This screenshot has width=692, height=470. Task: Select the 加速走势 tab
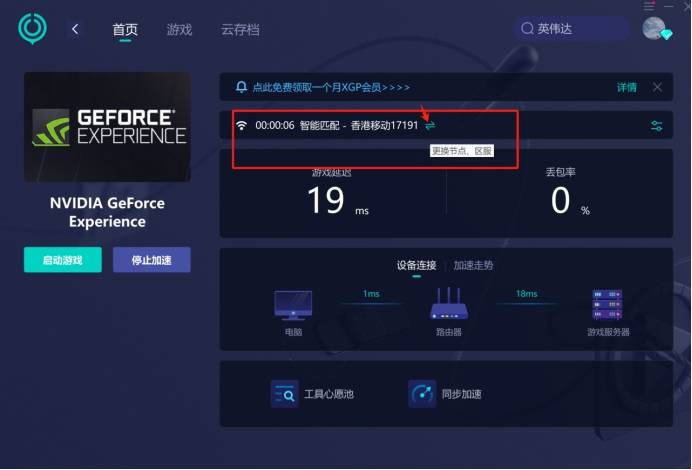pyautogui.click(x=473, y=265)
